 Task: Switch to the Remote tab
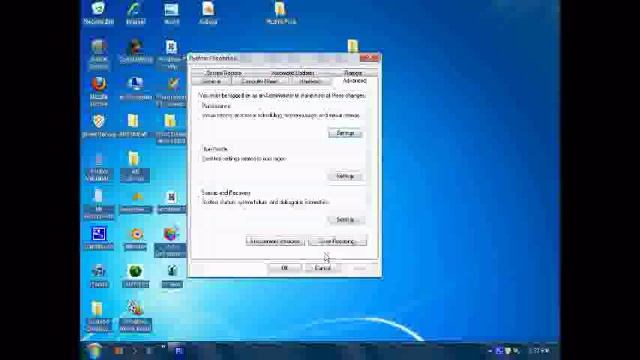click(353, 73)
